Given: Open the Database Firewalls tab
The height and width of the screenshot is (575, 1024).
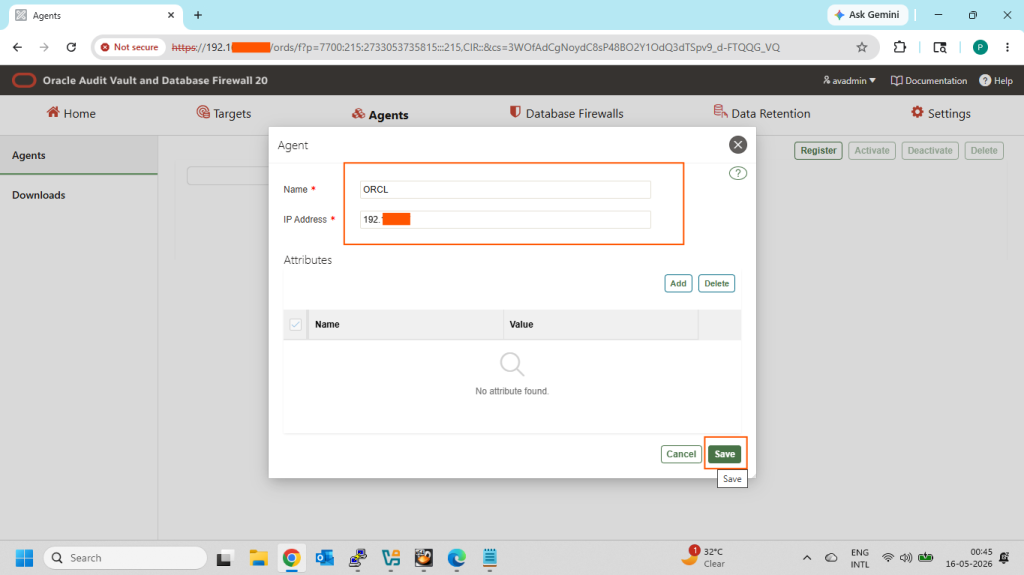Looking at the screenshot, I should click(x=566, y=114).
